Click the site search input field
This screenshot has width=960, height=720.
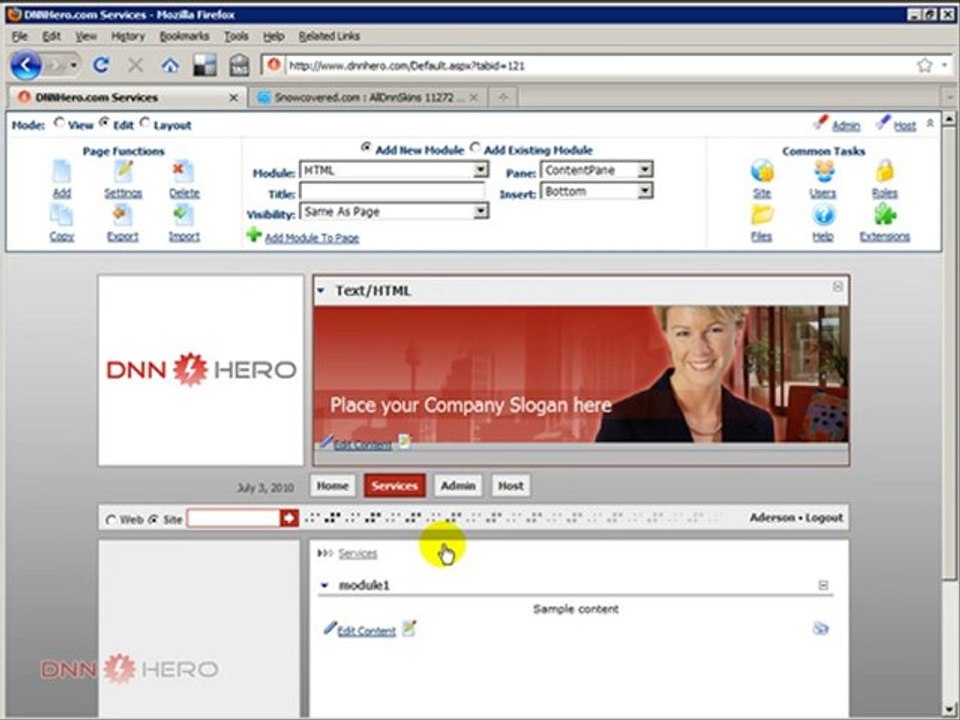(x=233, y=518)
